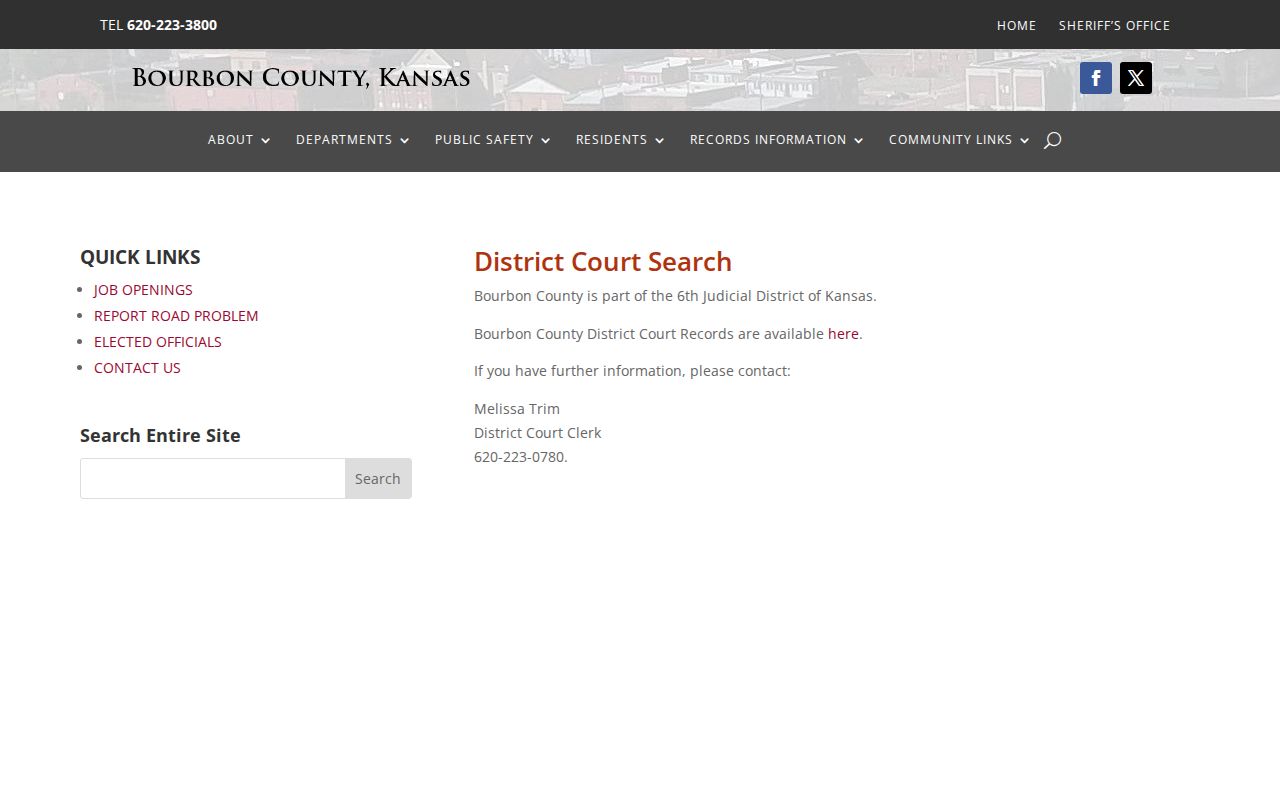Expand the Community Links menu
1280x800 pixels.
point(959,140)
